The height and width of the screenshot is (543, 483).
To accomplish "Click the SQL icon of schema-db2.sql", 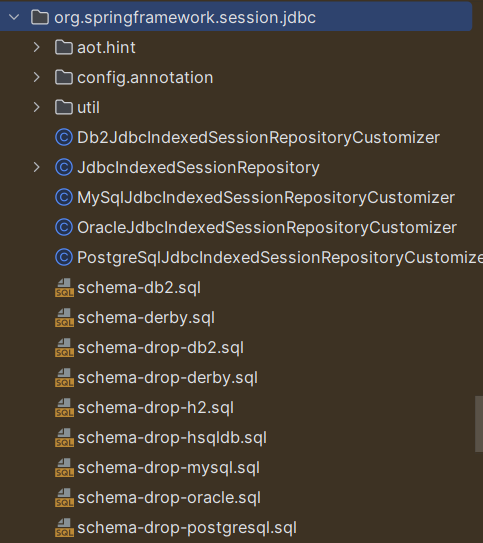I will tap(64, 288).
